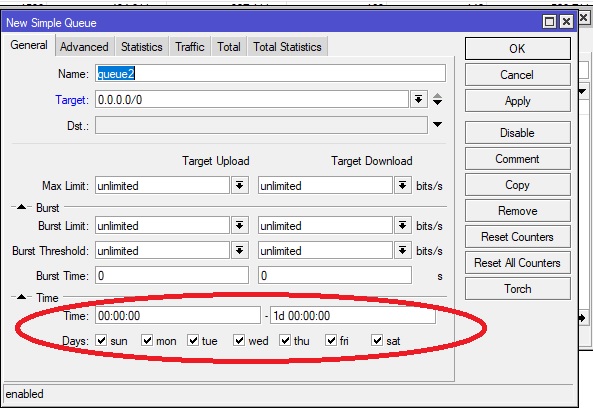Toggle the fri day checkbox
Image resolution: width=593 pixels, height=420 pixels.
pos(331,340)
